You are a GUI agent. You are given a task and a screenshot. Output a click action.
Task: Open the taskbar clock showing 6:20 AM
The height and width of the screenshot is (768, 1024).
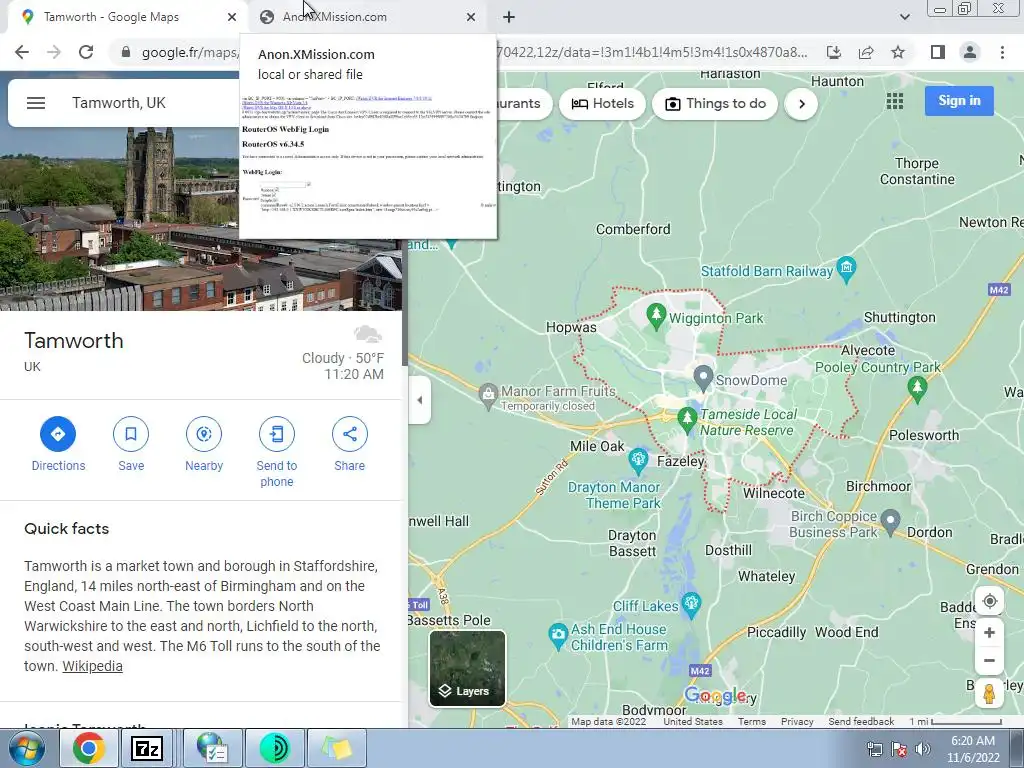click(x=973, y=749)
